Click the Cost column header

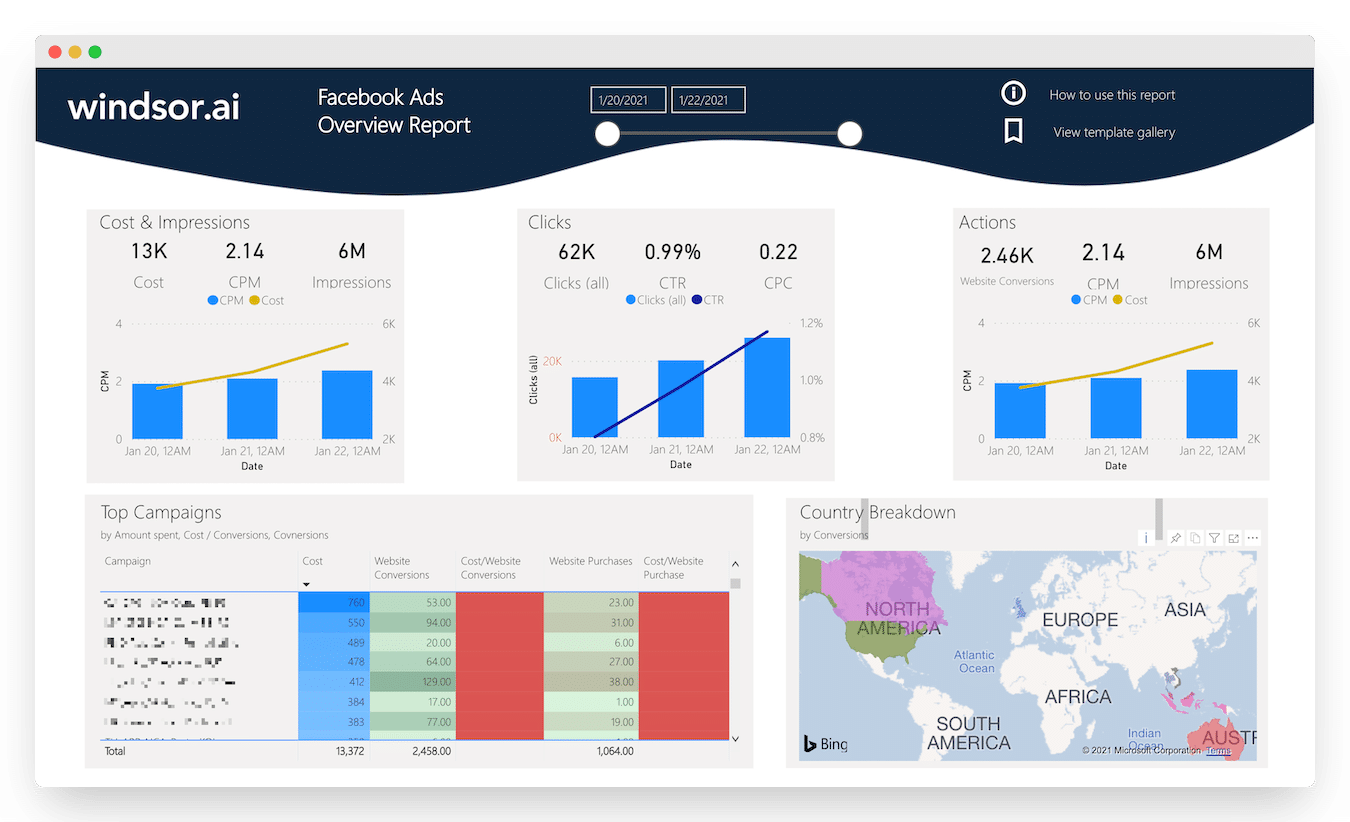pyautogui.click(x=312, y=561)
